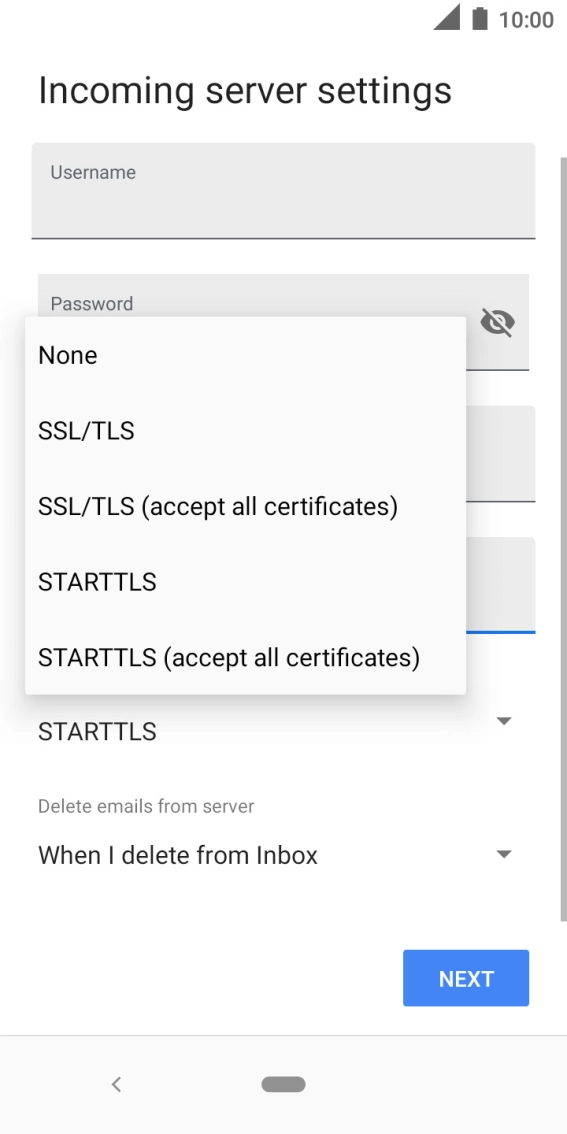
Task: Tap the battery status icon
Action: tap(479, 18)
